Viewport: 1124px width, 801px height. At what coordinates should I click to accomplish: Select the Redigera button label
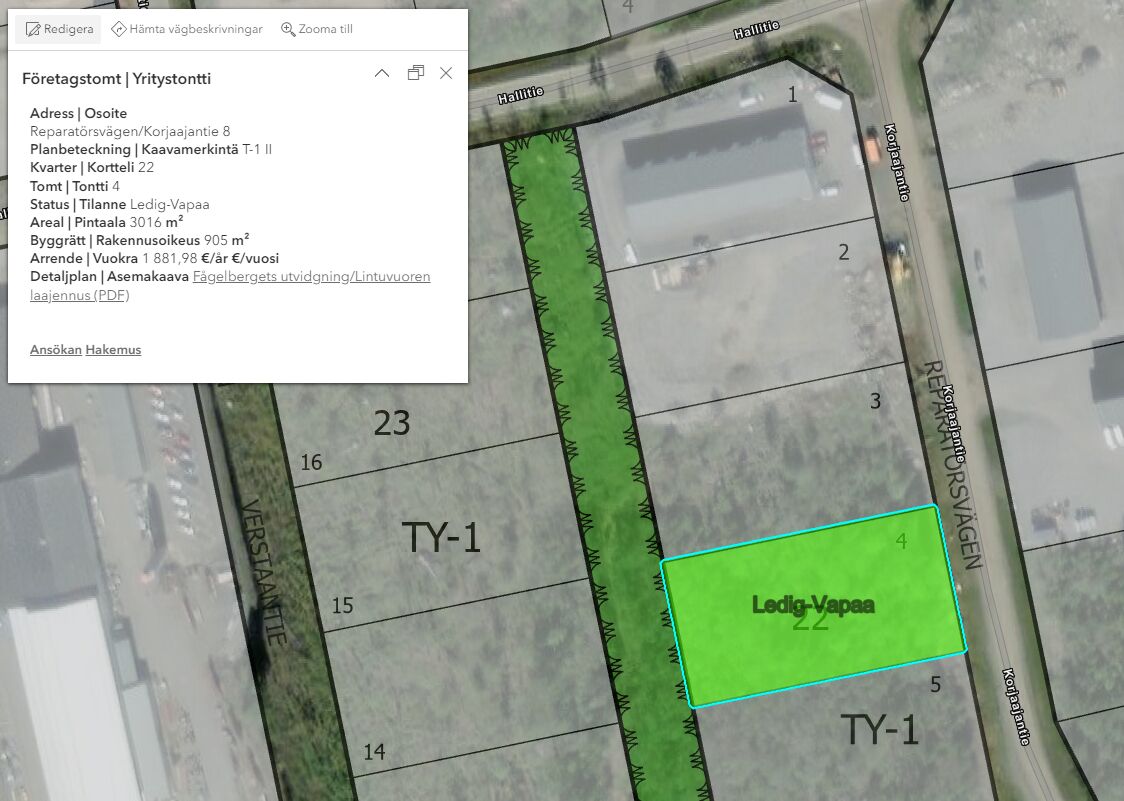(68, 29)
